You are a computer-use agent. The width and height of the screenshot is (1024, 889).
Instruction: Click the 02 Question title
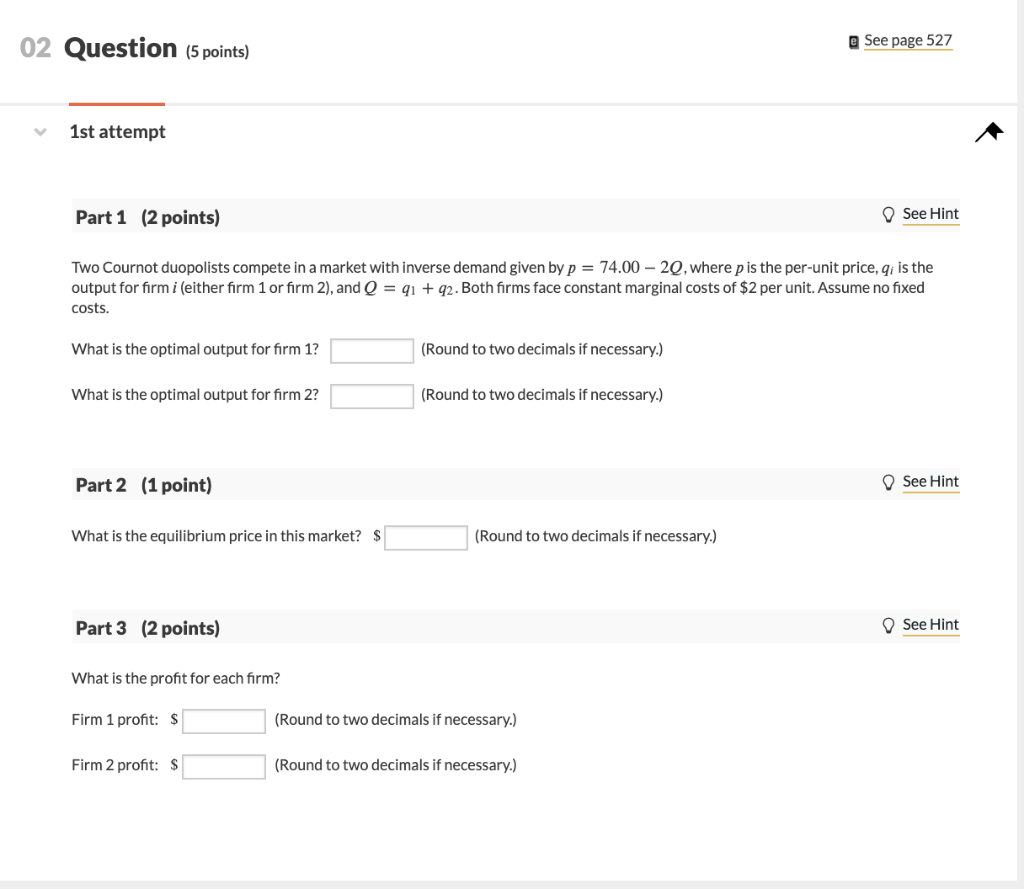tap(99, 48)
